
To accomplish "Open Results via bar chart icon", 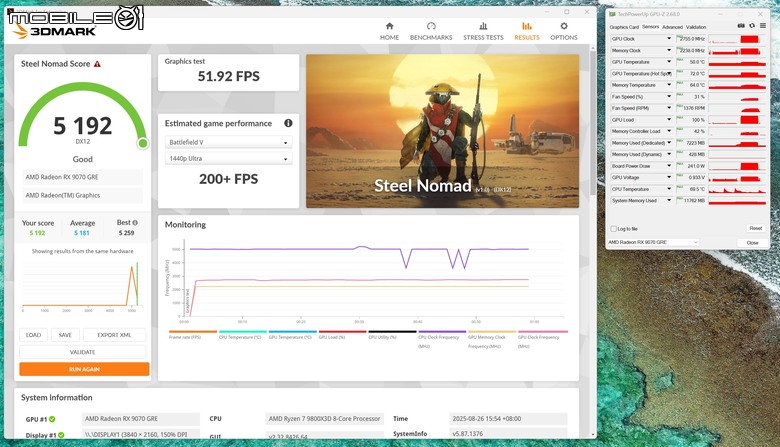I will pyautogui.click(x=527, y=26).
